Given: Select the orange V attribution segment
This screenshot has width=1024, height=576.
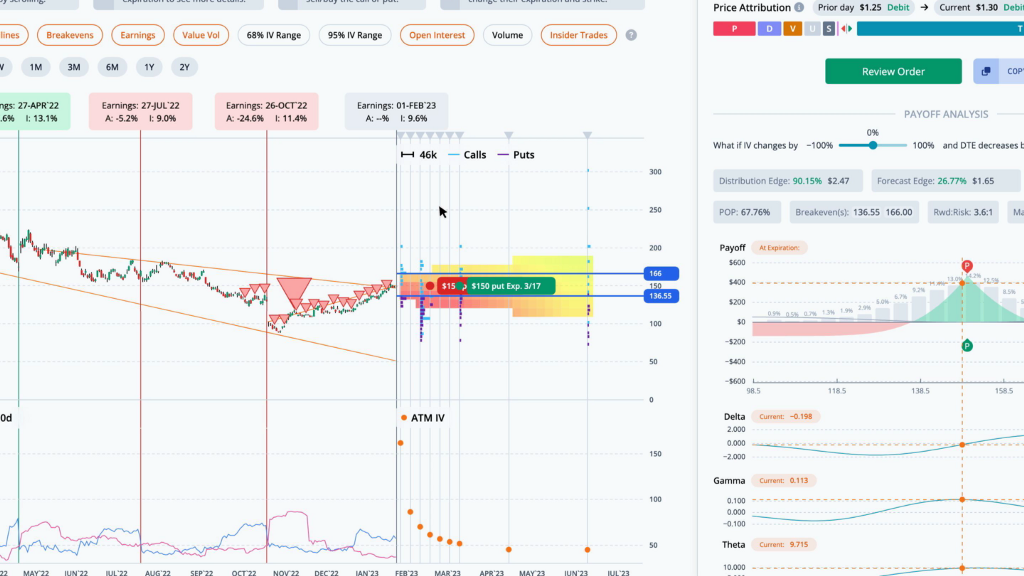Looking at the screenshot, I should tap(793, 29).
